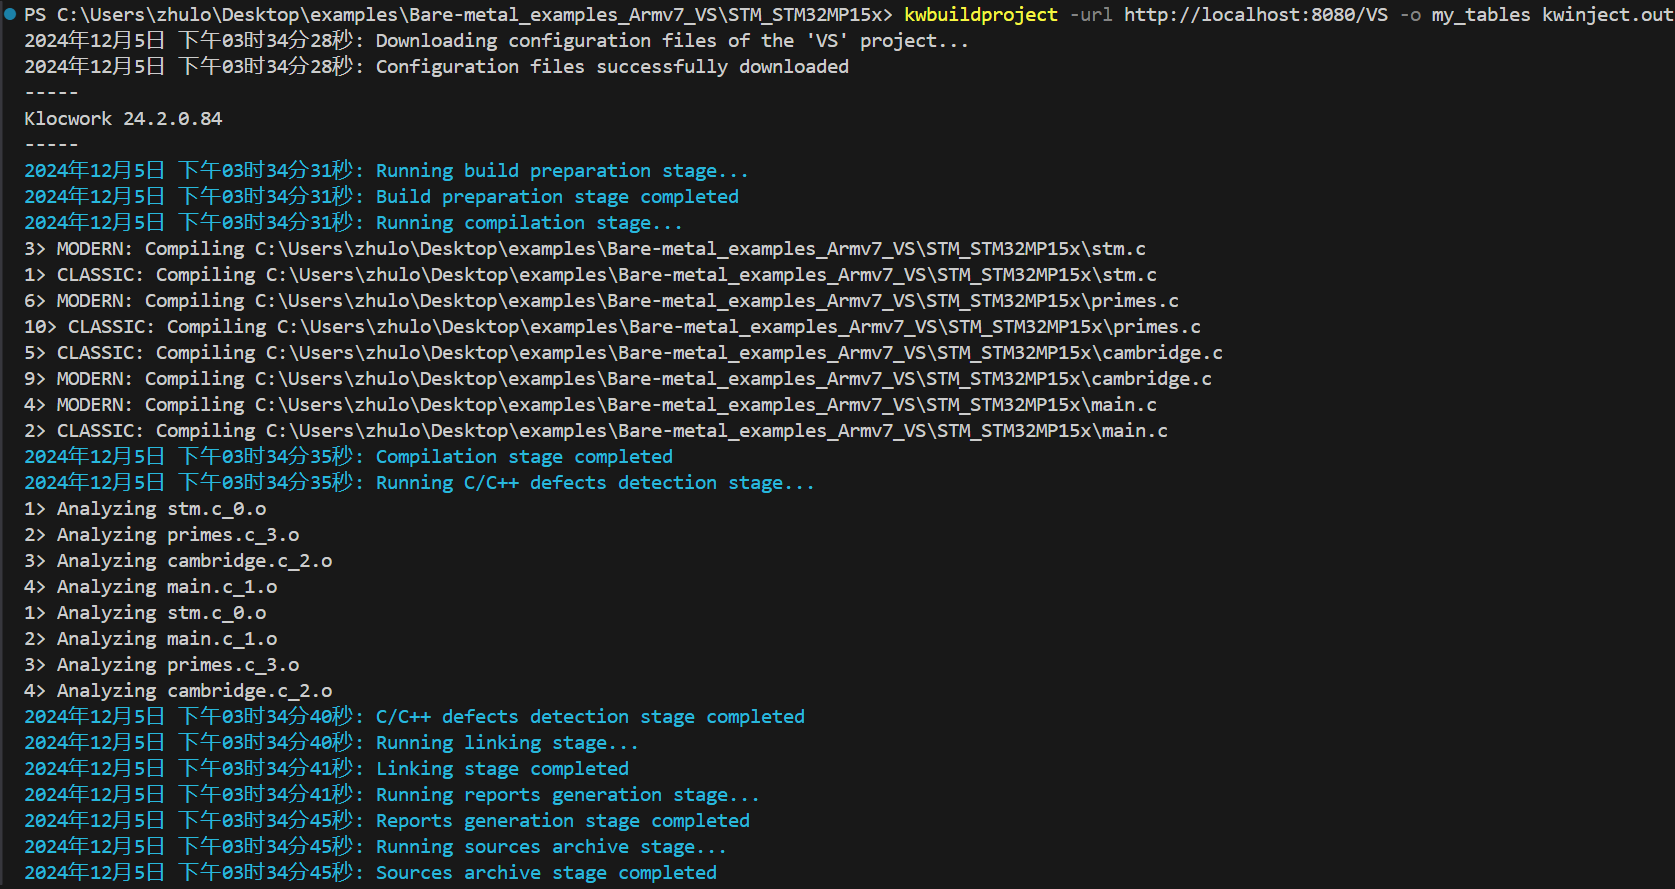Click 'Compilation stage completed' message
This screenshot has height=889, width=1675.
coord(524,457)
